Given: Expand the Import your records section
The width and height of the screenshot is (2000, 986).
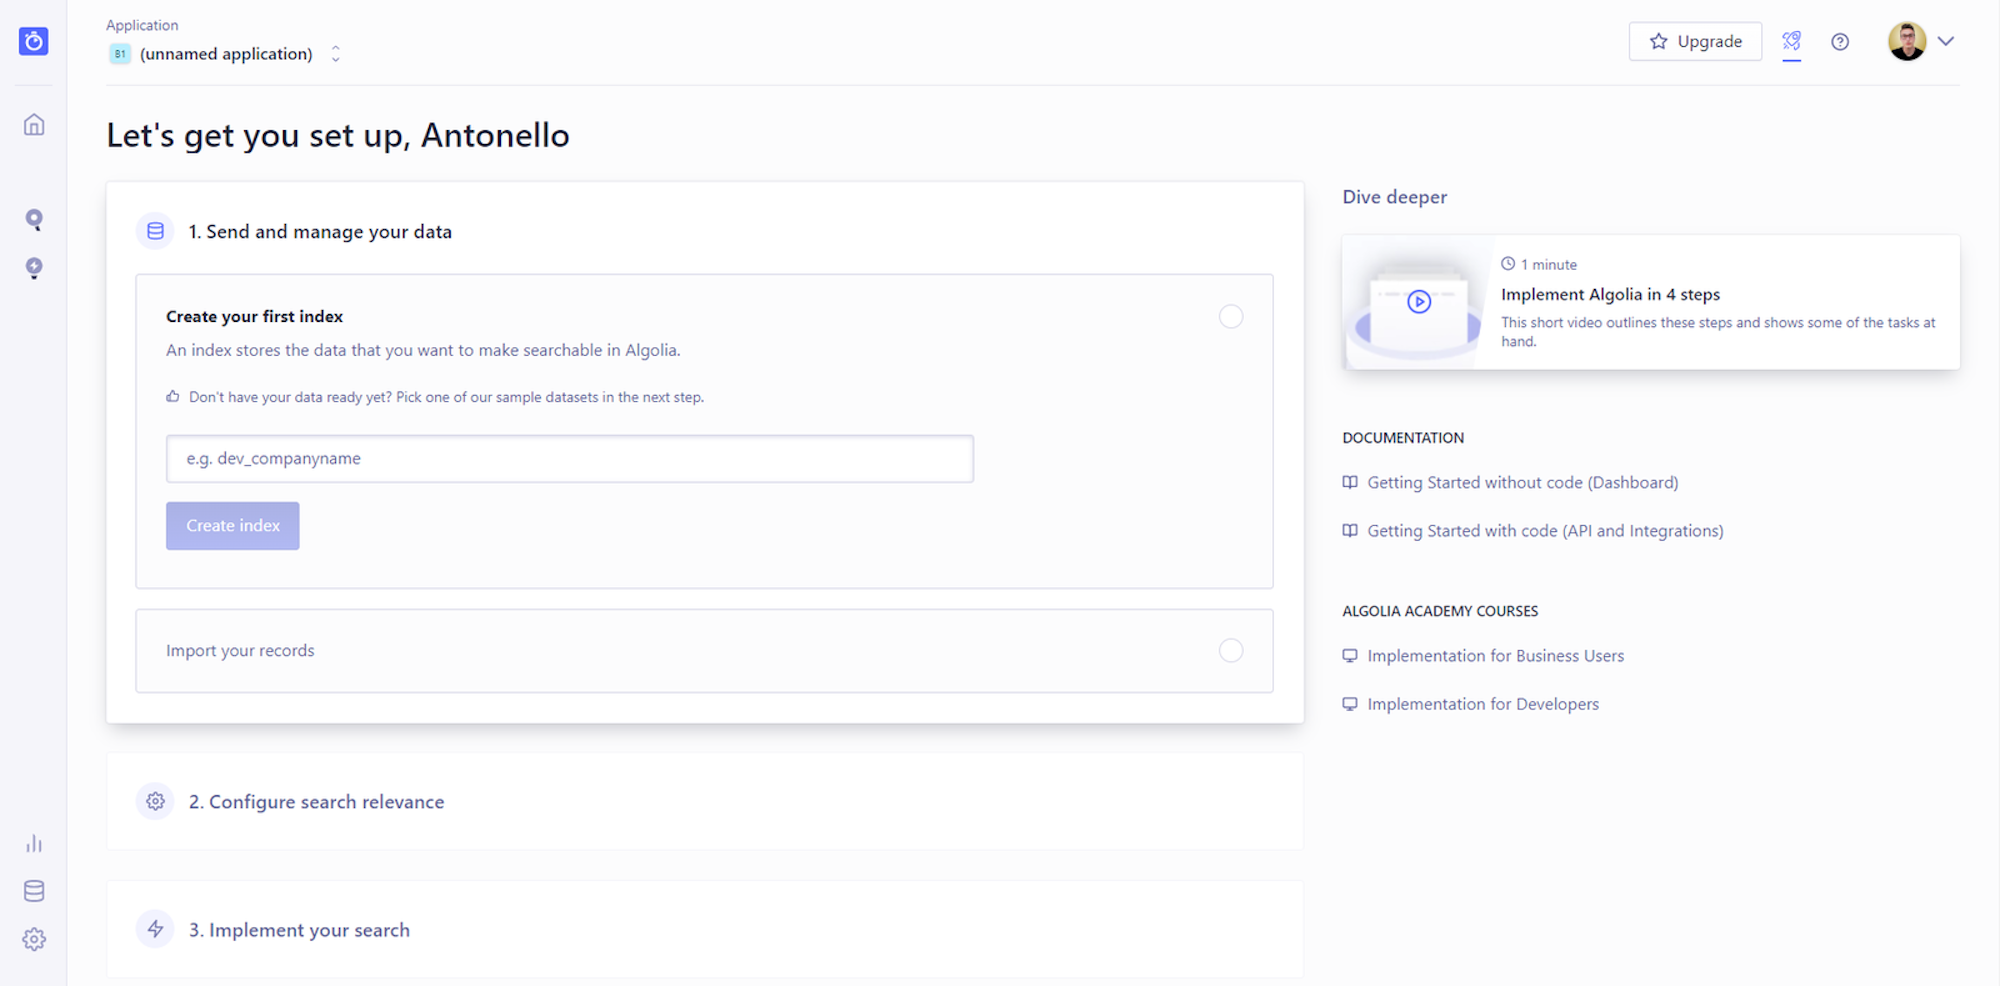Looking at the screenshot, I should click(704, 651).
